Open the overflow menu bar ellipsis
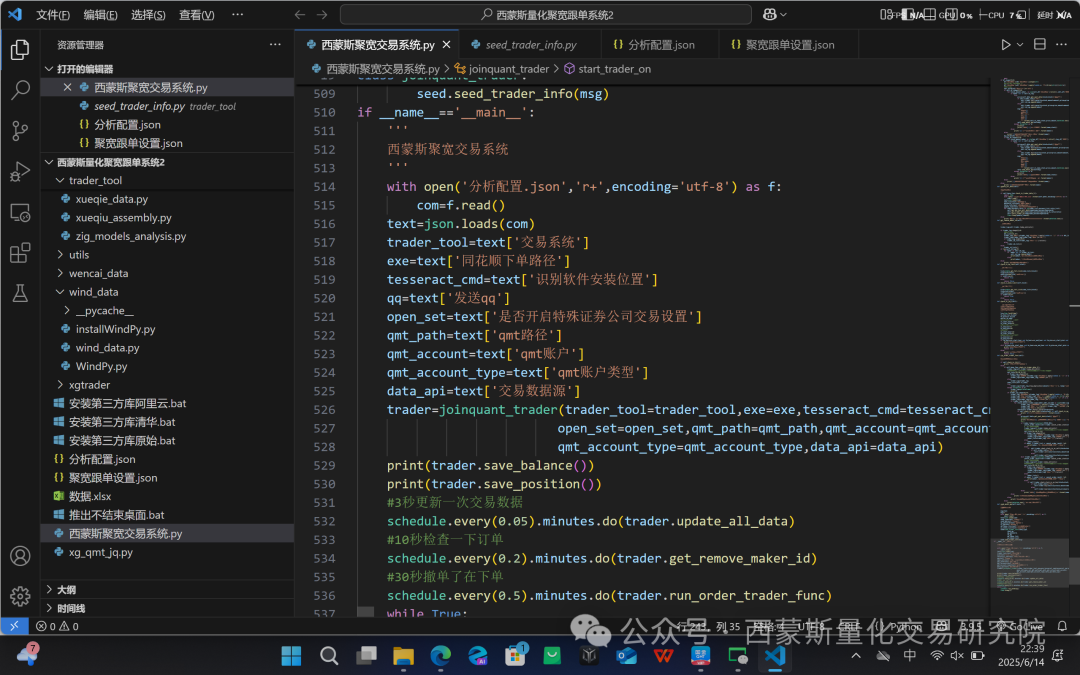Screen dimensions: 1080x675 tap(238, 14)
